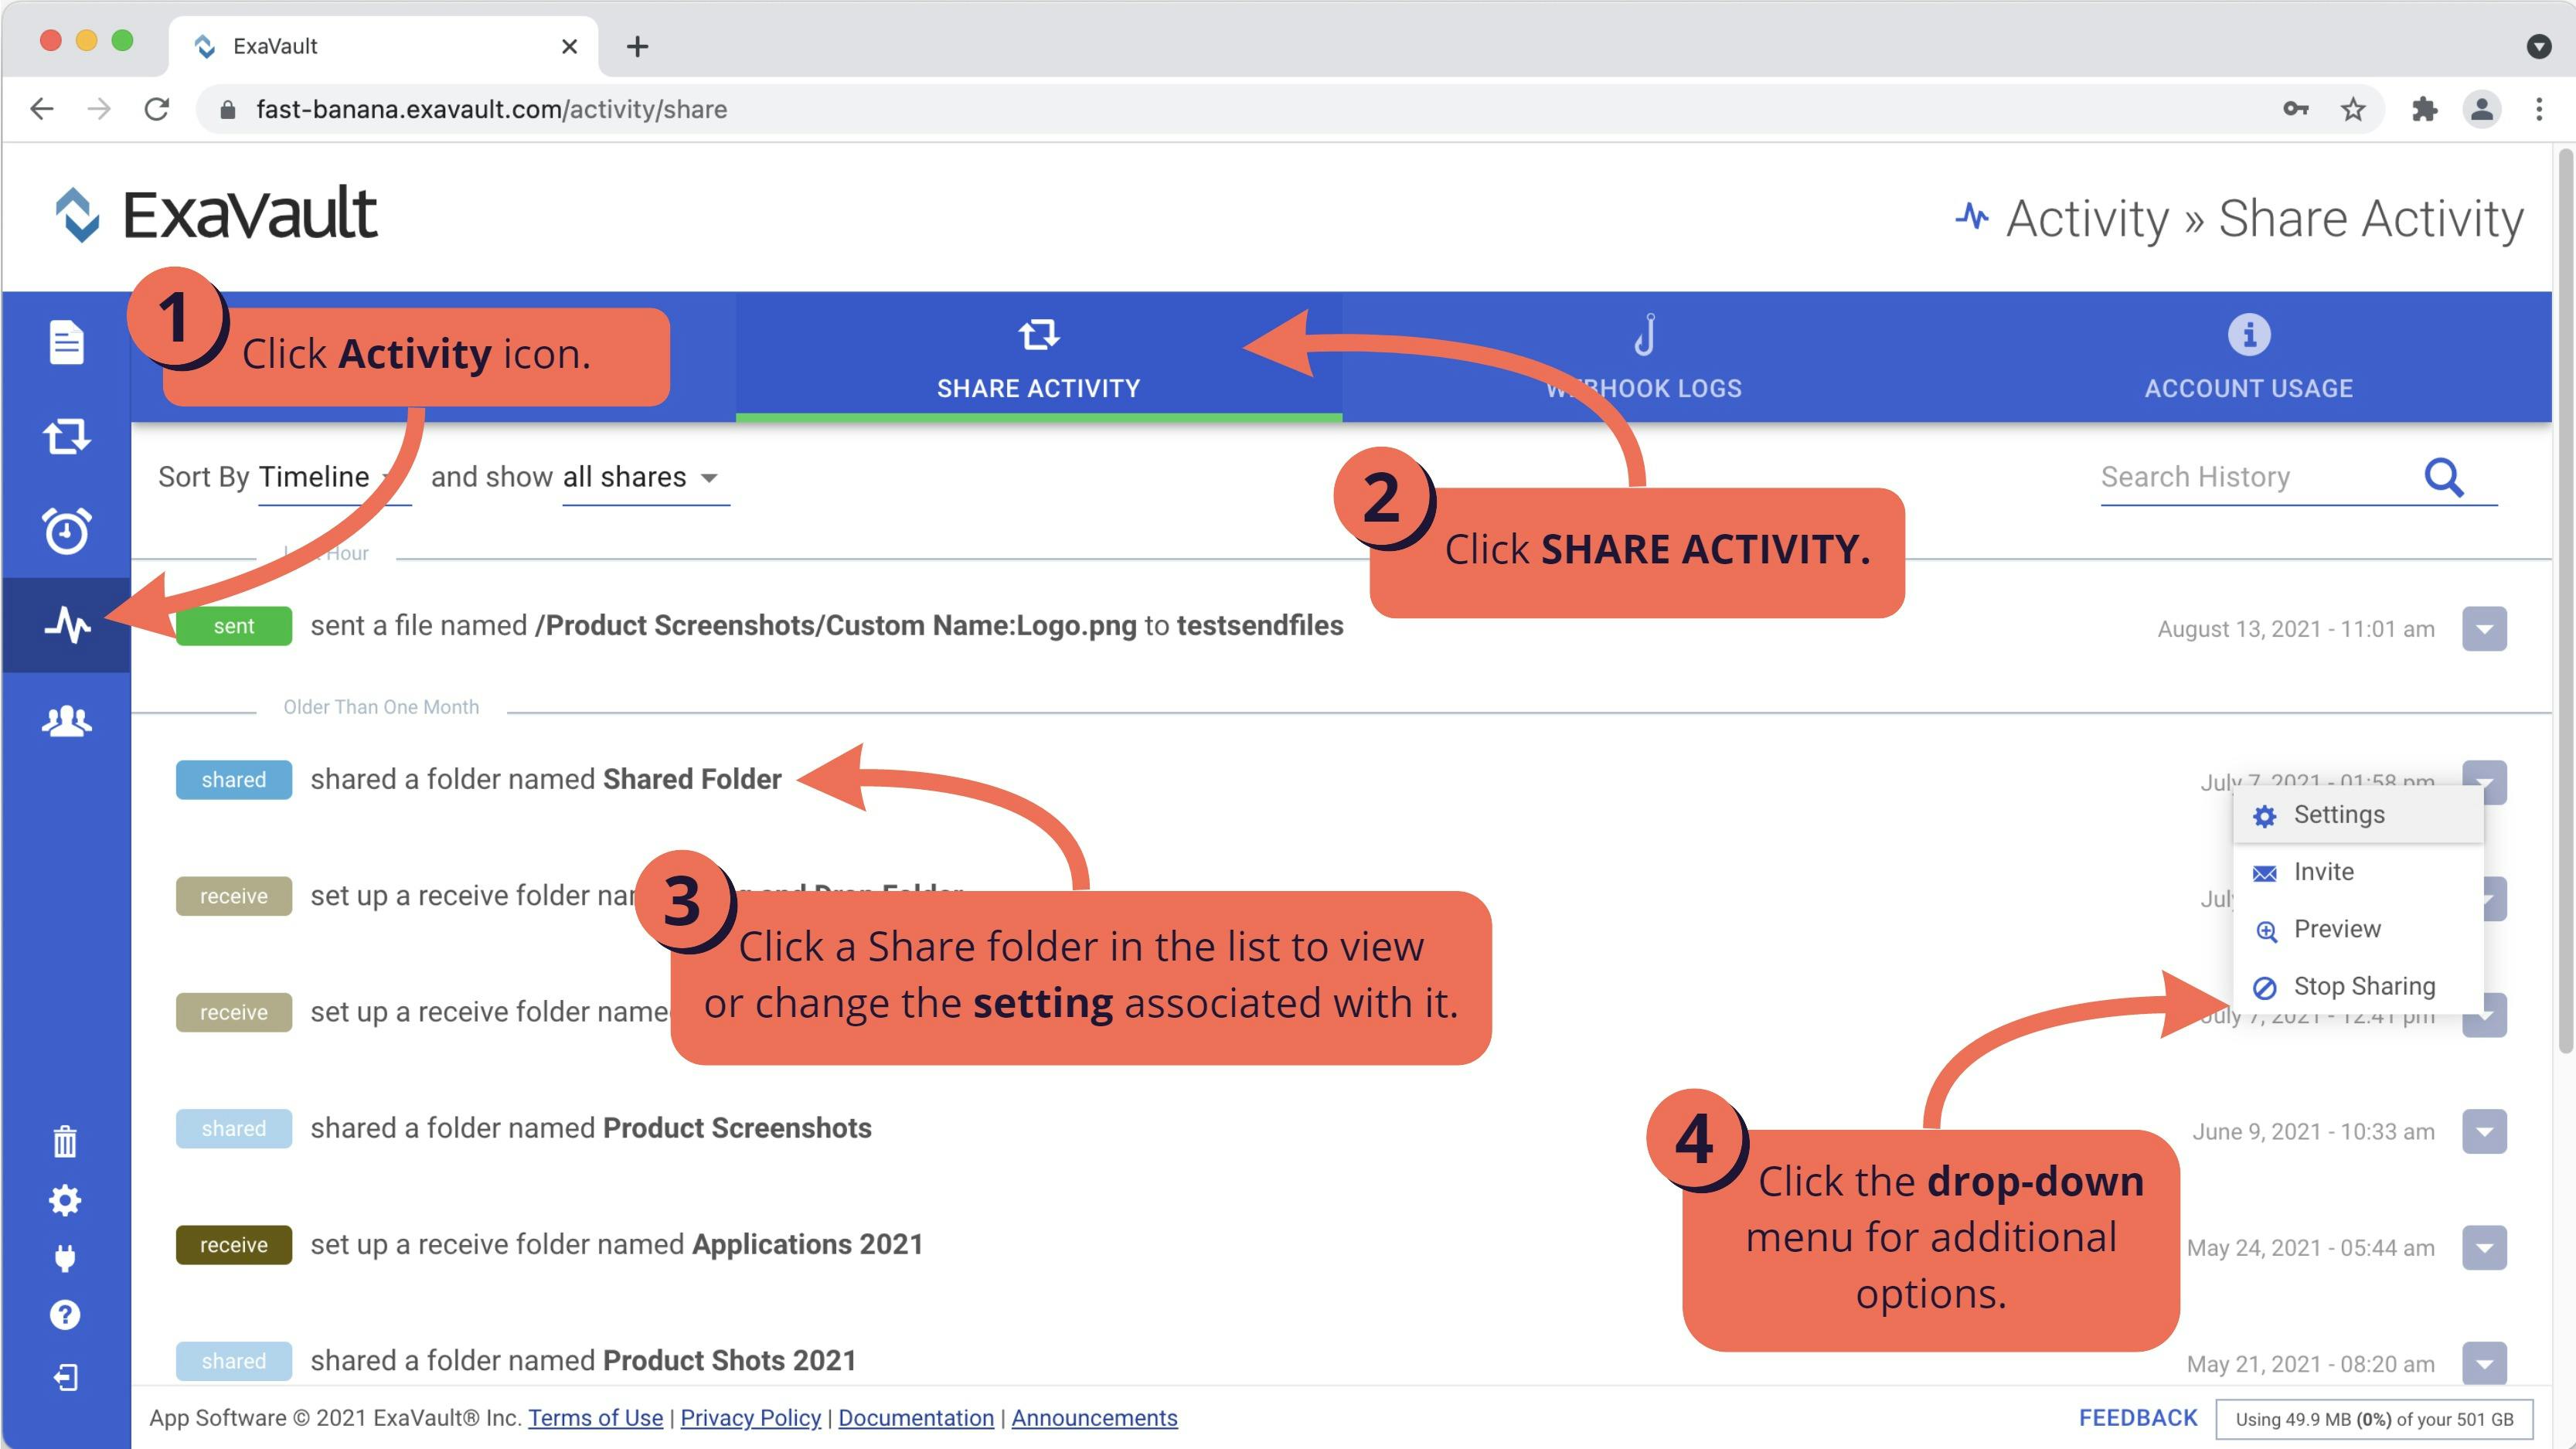2576x1449 pixels.
Task: Open the plug Integrations icon in sidebar
Action: point(65,1258)
